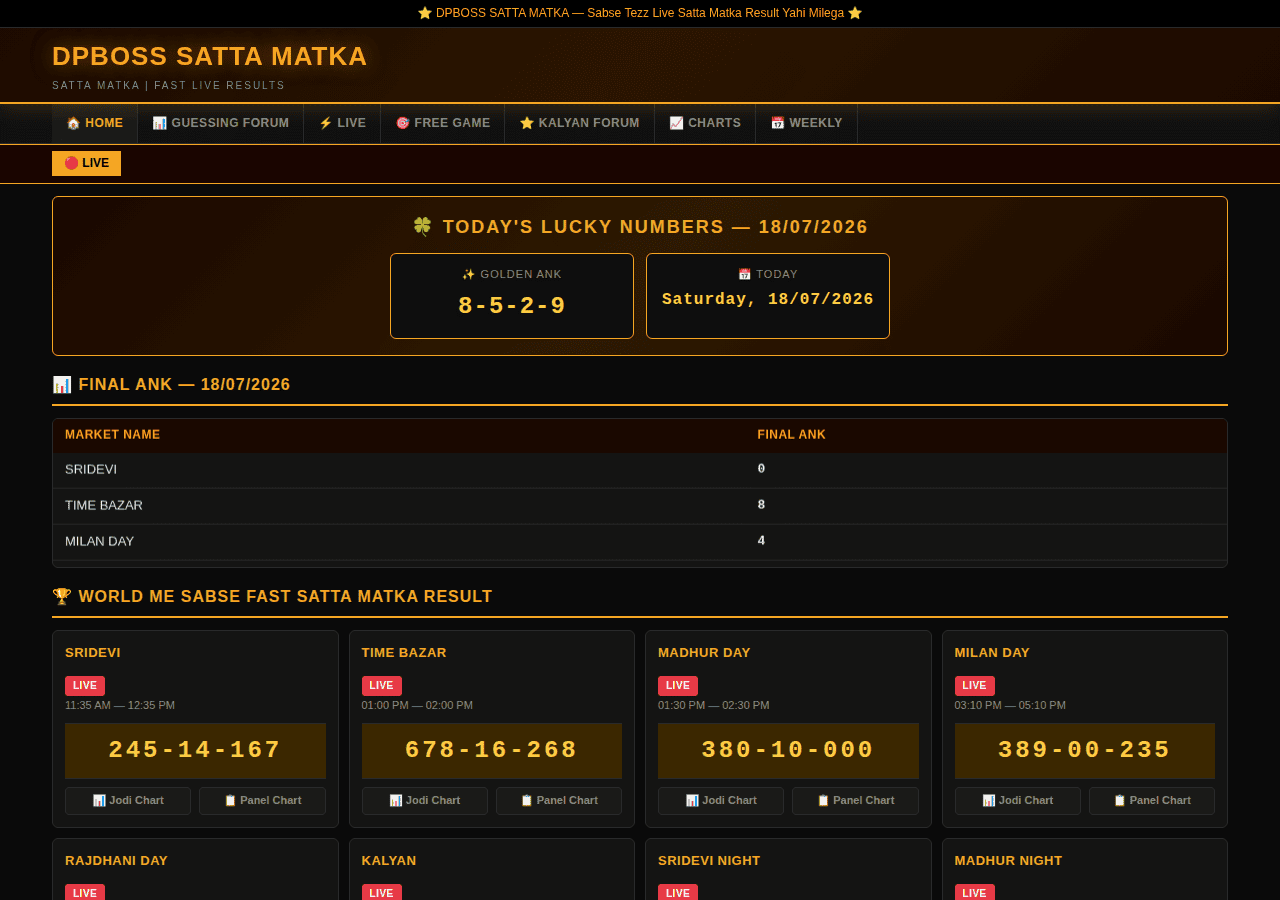Click the MADHUR NIGHT card title

[x=1008, y=861]
